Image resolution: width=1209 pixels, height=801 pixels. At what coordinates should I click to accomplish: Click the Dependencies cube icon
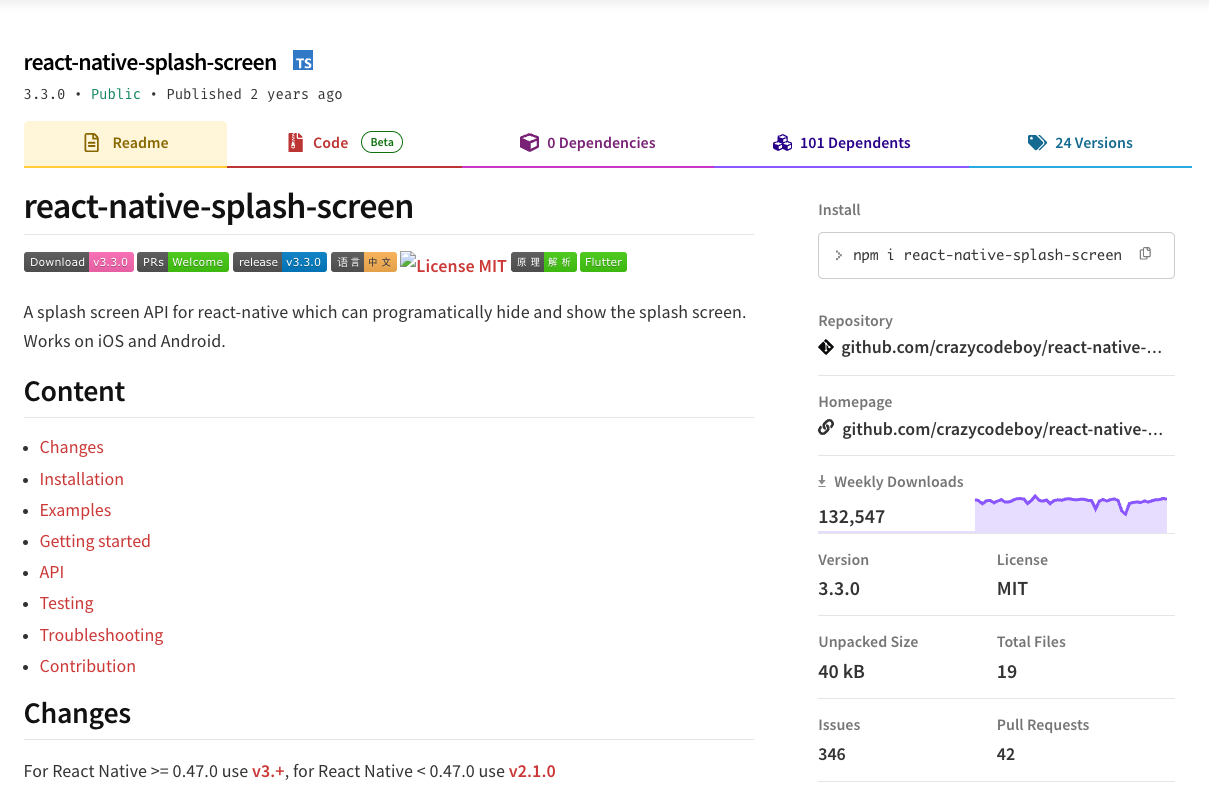(x=529, y=143)
